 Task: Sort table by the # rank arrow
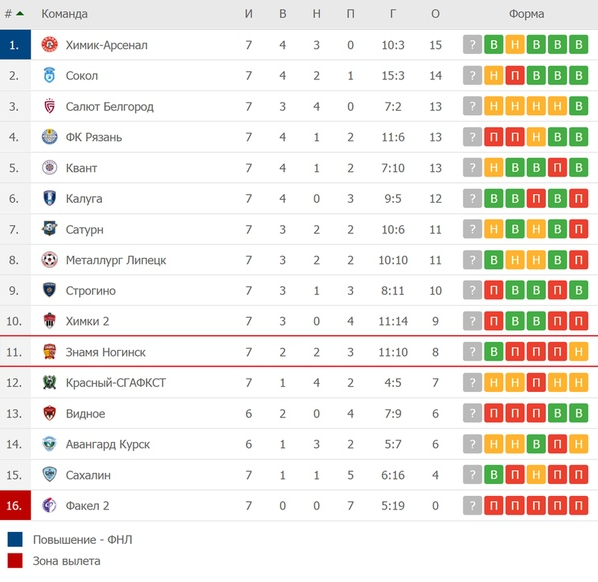coord(20,14)
